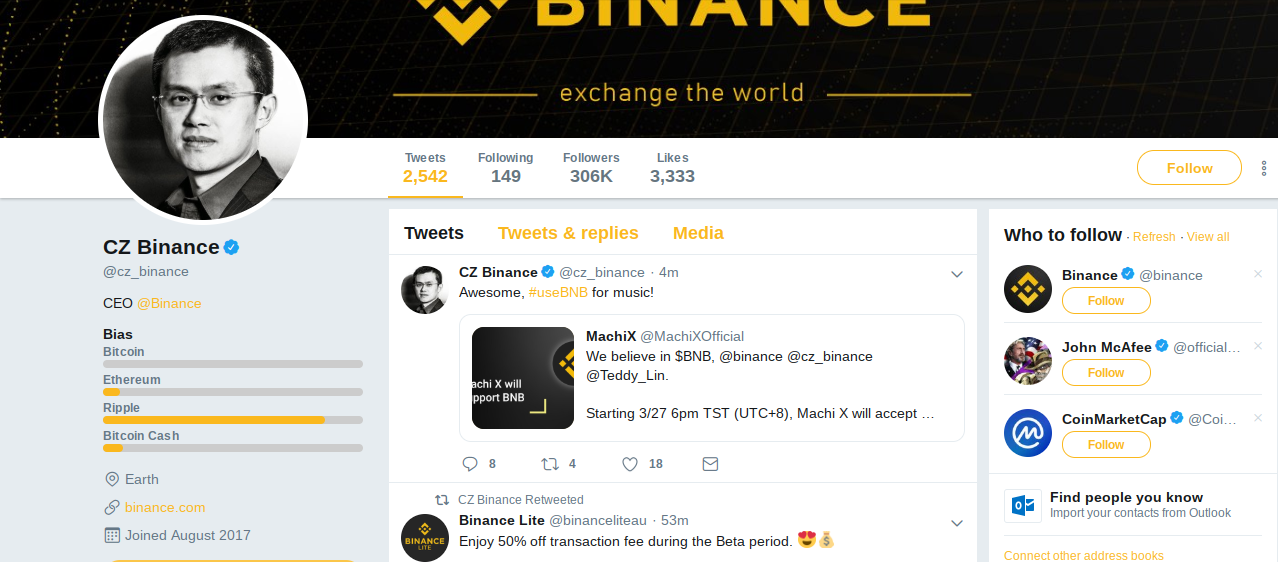Image resolution: width=1278 pixels, height=562 pixels.
Task: Retweet the MachiX quote tweet
Action: point(550,464)
